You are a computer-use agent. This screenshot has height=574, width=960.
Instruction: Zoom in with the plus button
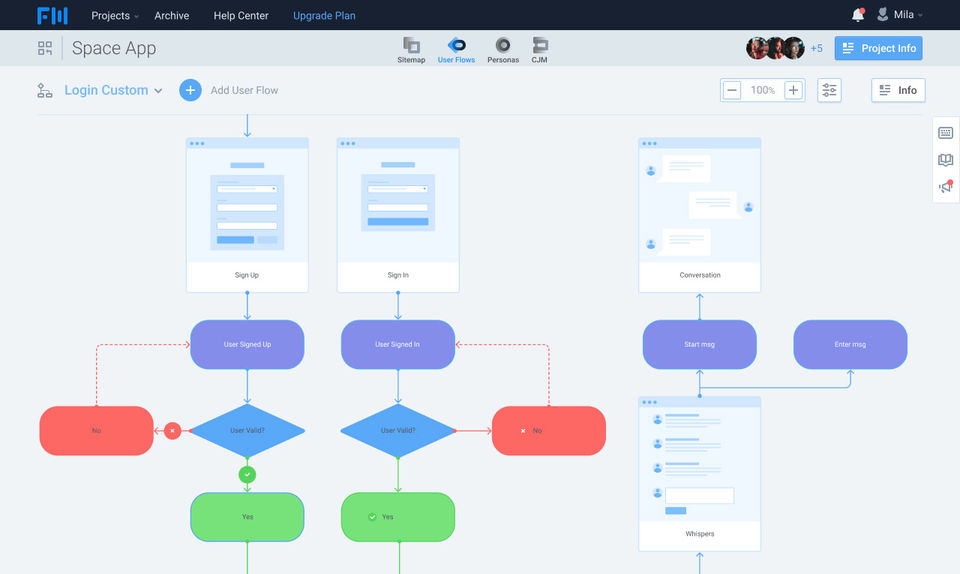pos(793,91)
